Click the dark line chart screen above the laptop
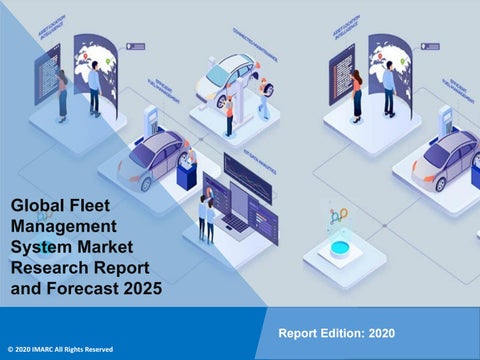The height and width of the screenshot is (360, 480). pyautogui.click(x=248, y=178)
